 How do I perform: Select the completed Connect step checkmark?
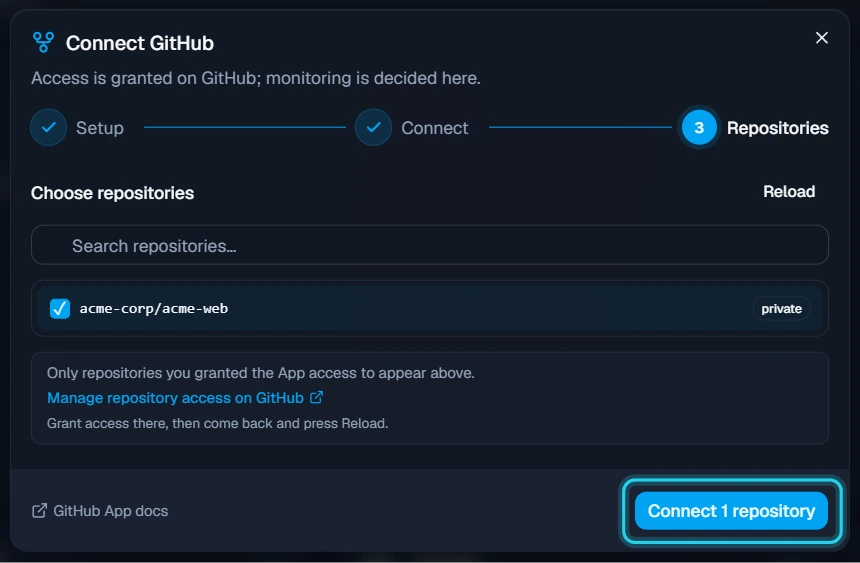pyautogui.click(x=374, y=127)
